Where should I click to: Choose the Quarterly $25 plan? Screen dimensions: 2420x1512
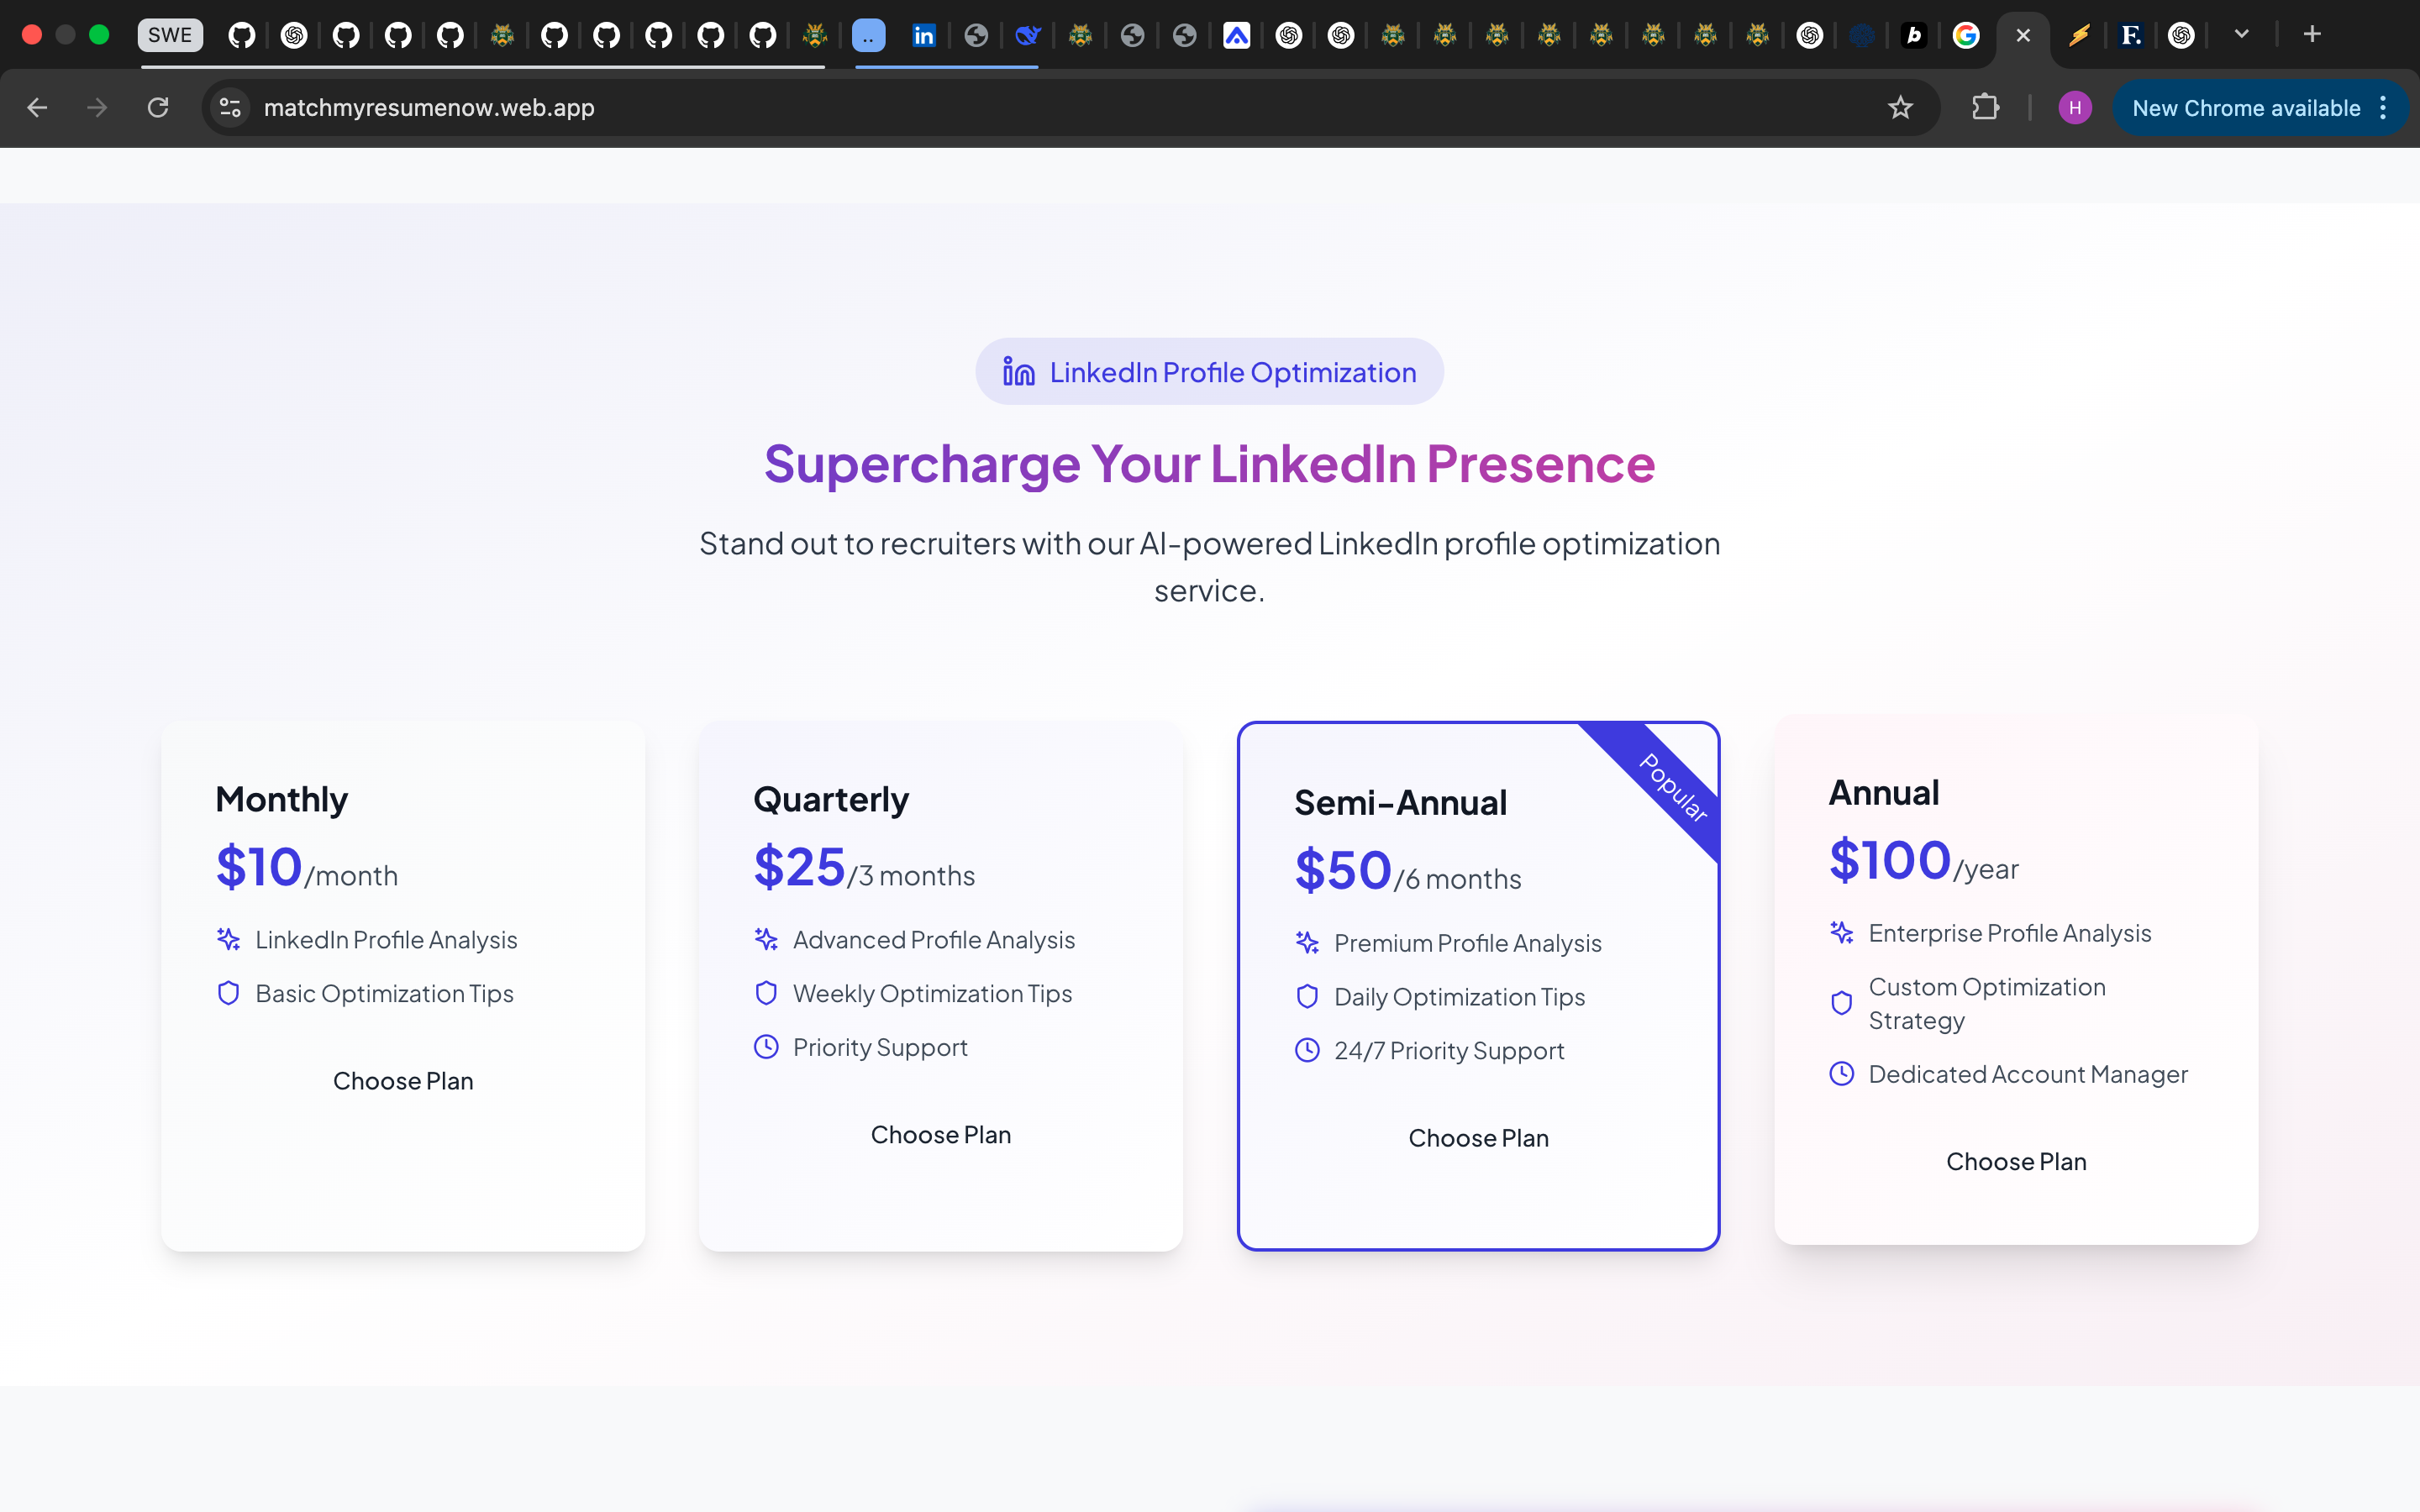pos(940,1134)
